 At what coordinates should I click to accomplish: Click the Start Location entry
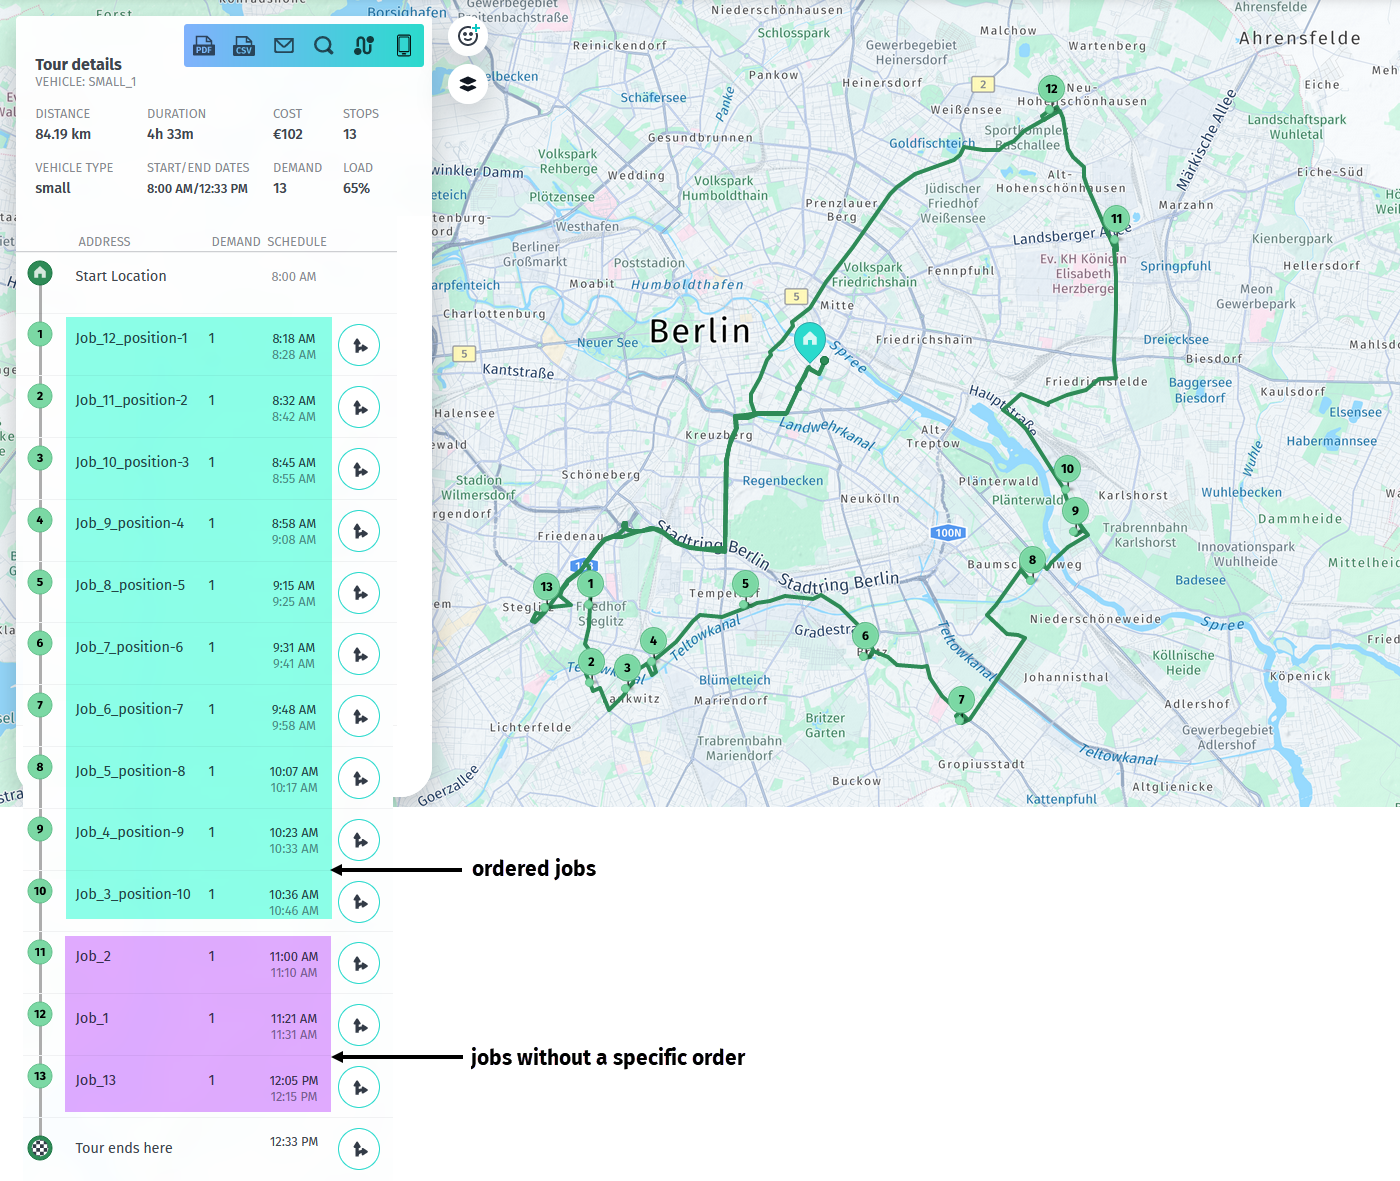(121, 276)
